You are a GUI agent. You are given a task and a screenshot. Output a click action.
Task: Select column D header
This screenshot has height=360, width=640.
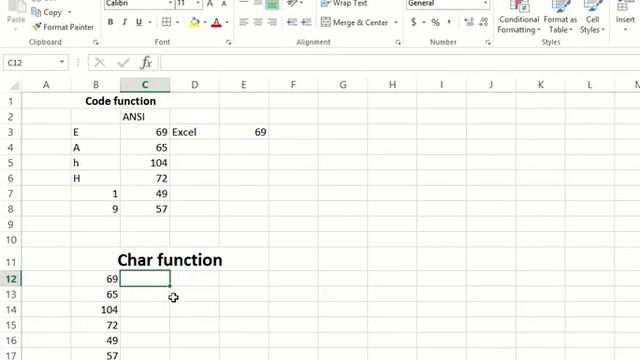[x=195, y=85]
